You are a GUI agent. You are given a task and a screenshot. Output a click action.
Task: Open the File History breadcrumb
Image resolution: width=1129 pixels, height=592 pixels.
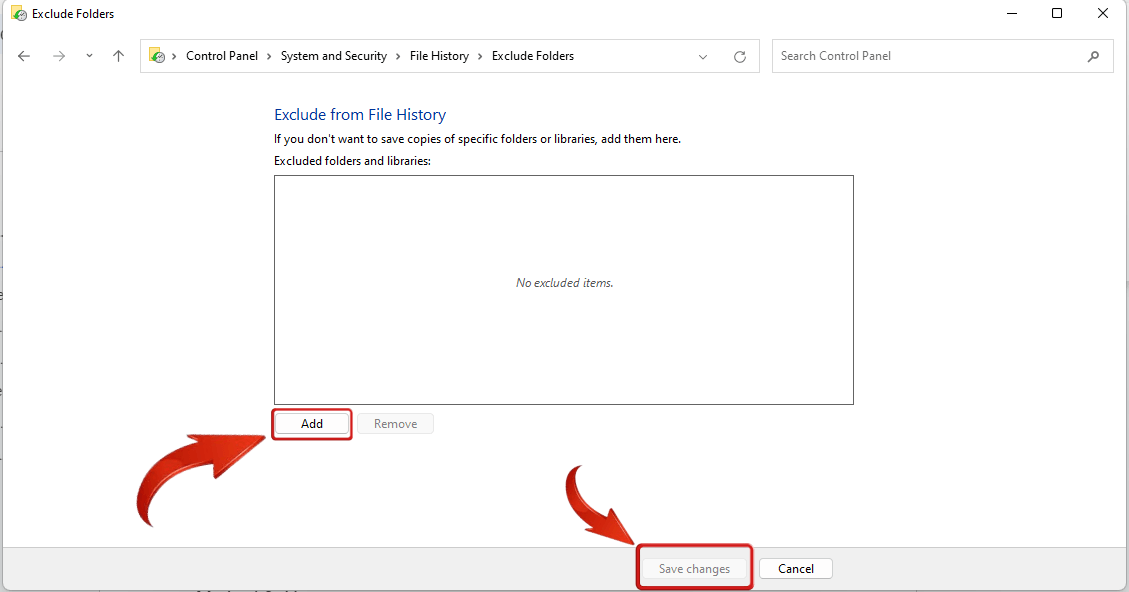[x=439, y=56]
